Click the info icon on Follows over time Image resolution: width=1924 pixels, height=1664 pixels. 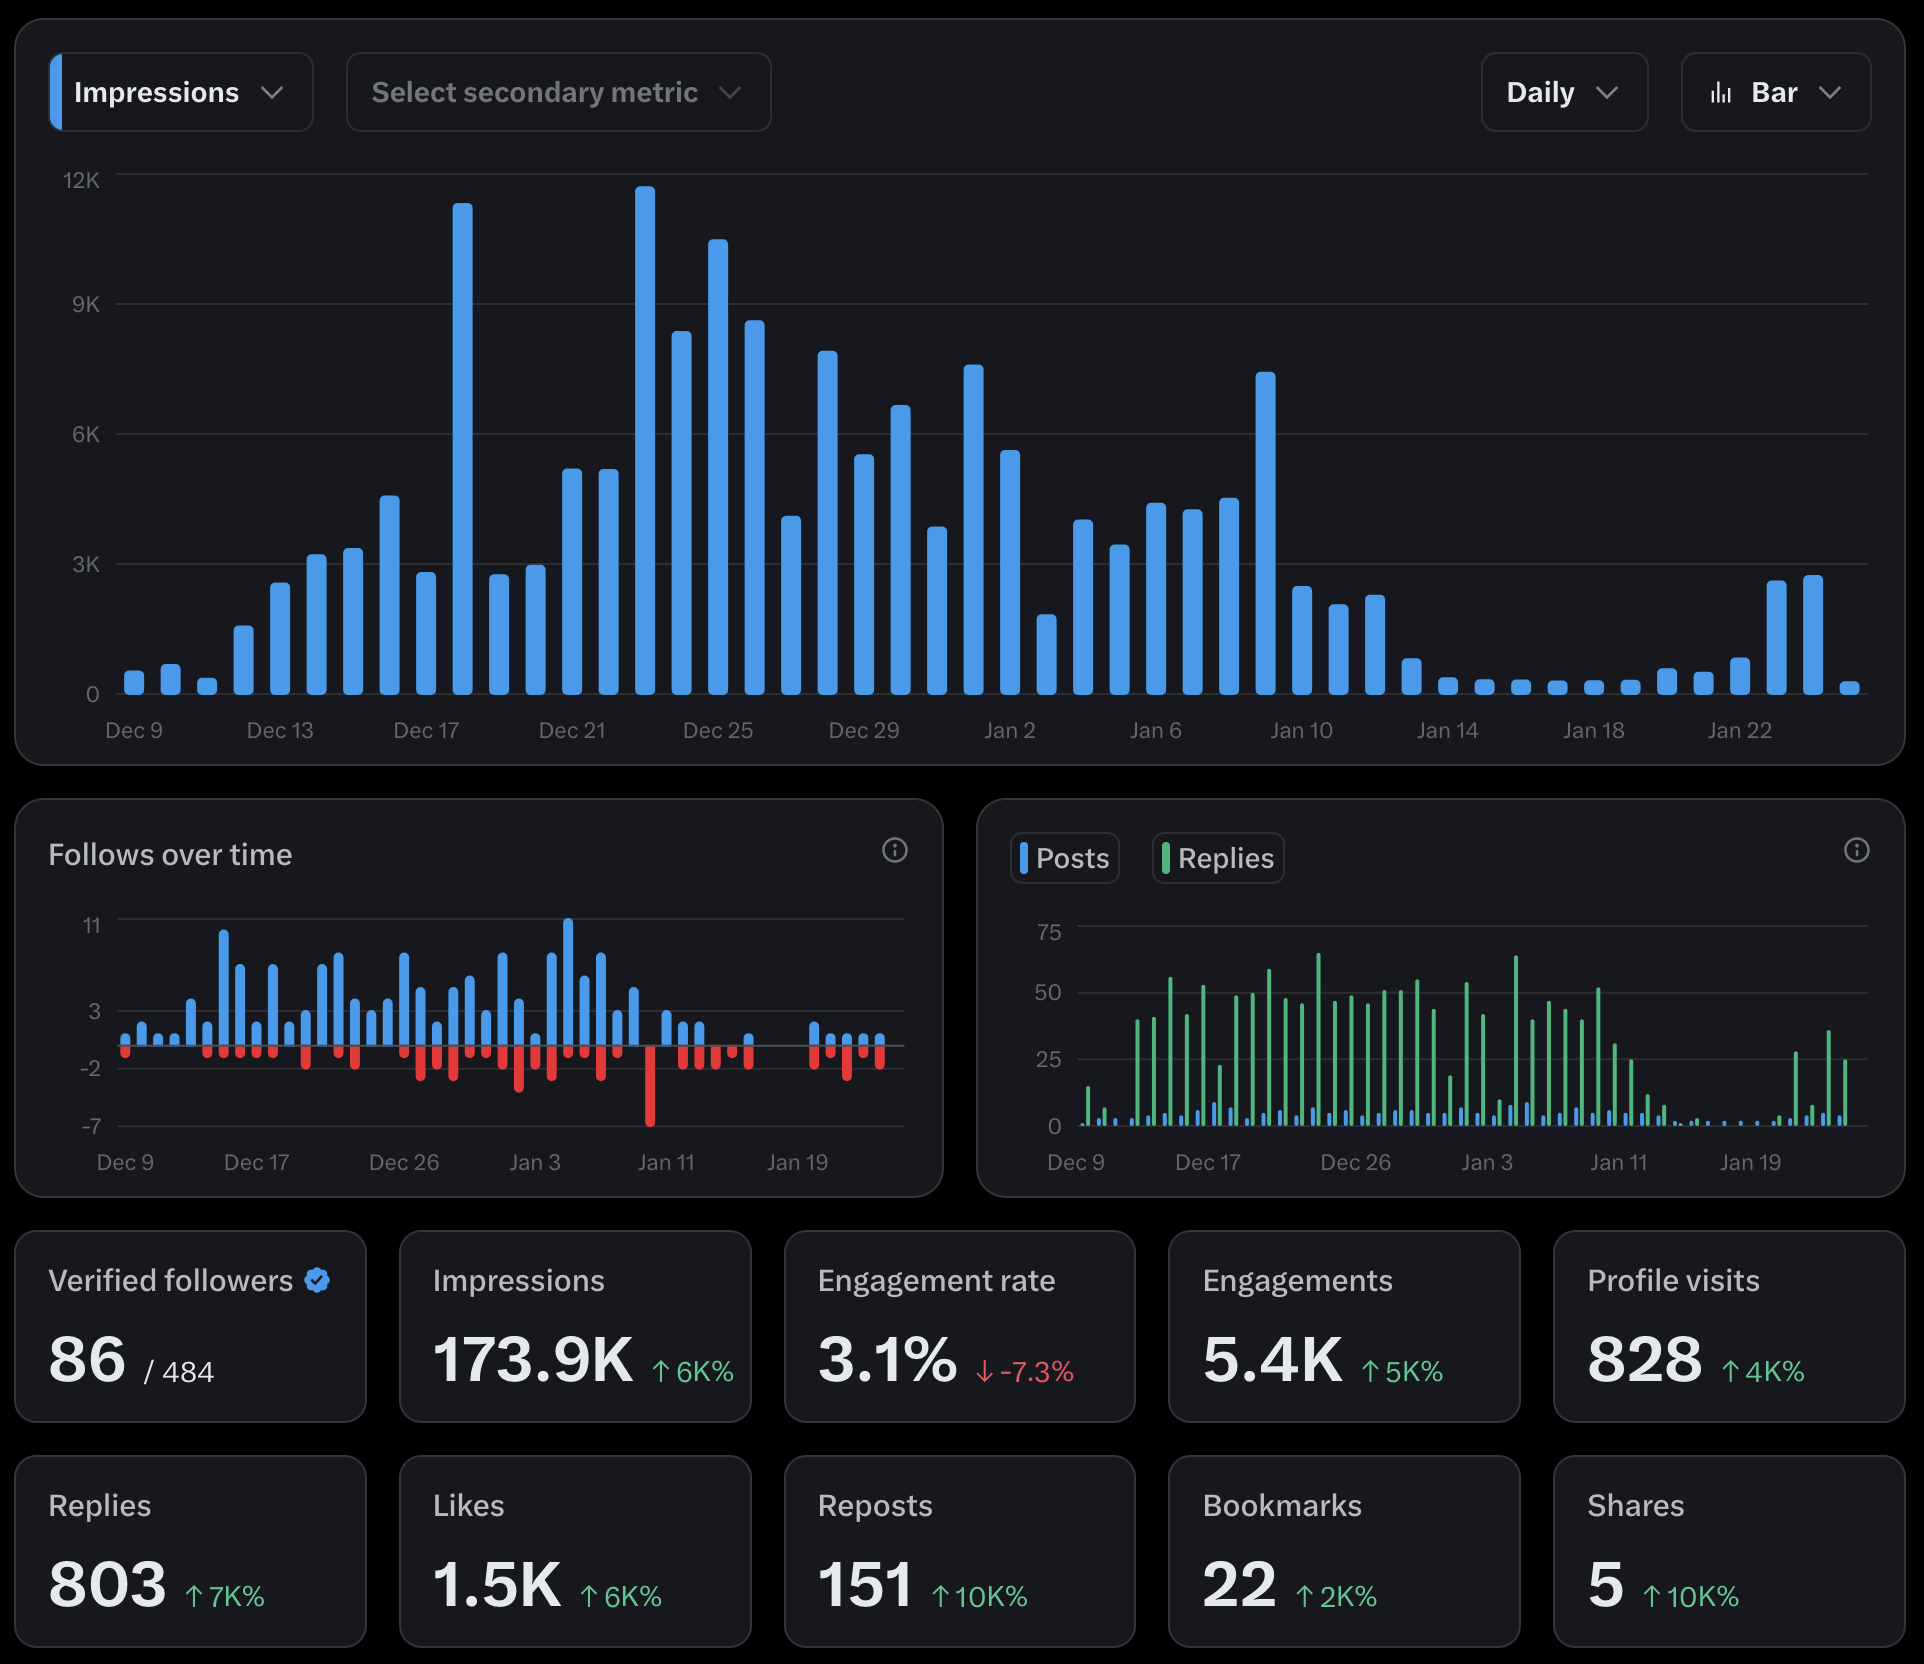895,851
